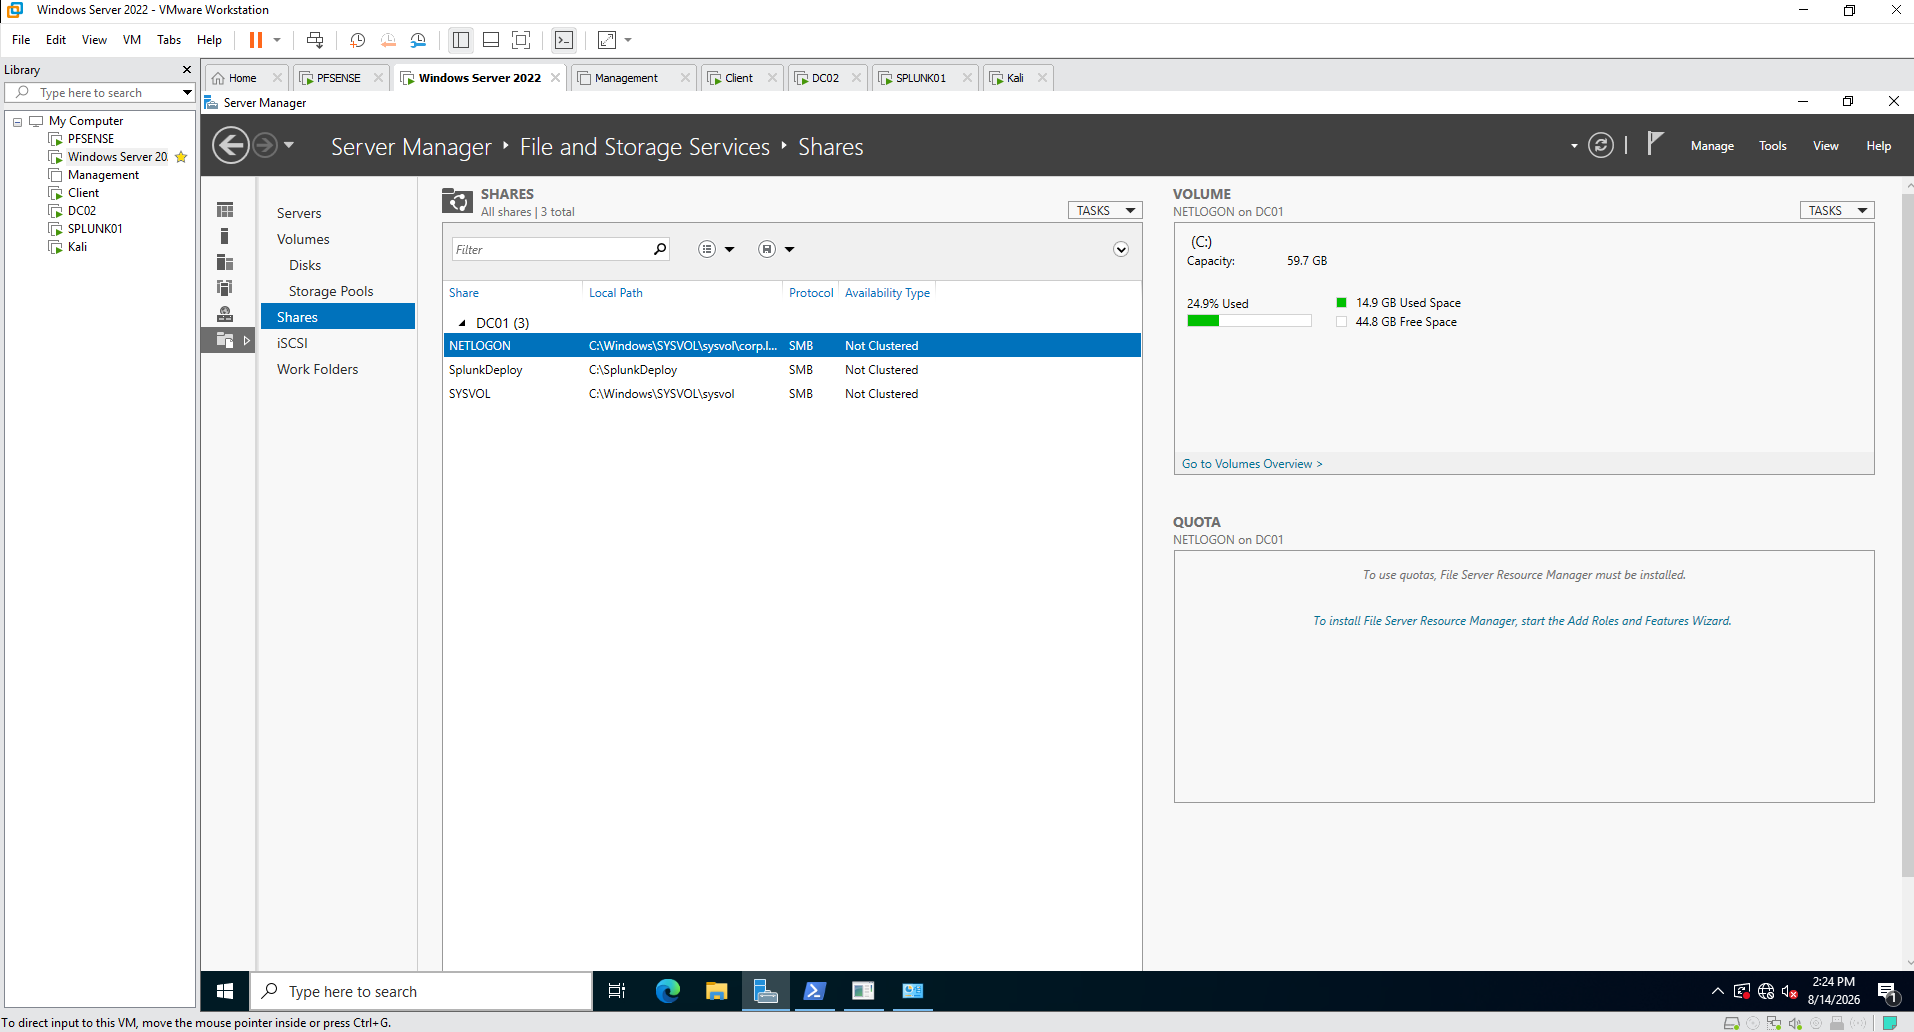Viewport: 1914px width, 1032px height.
Task: Pause the virtual machine
Action: click(255, 40)
